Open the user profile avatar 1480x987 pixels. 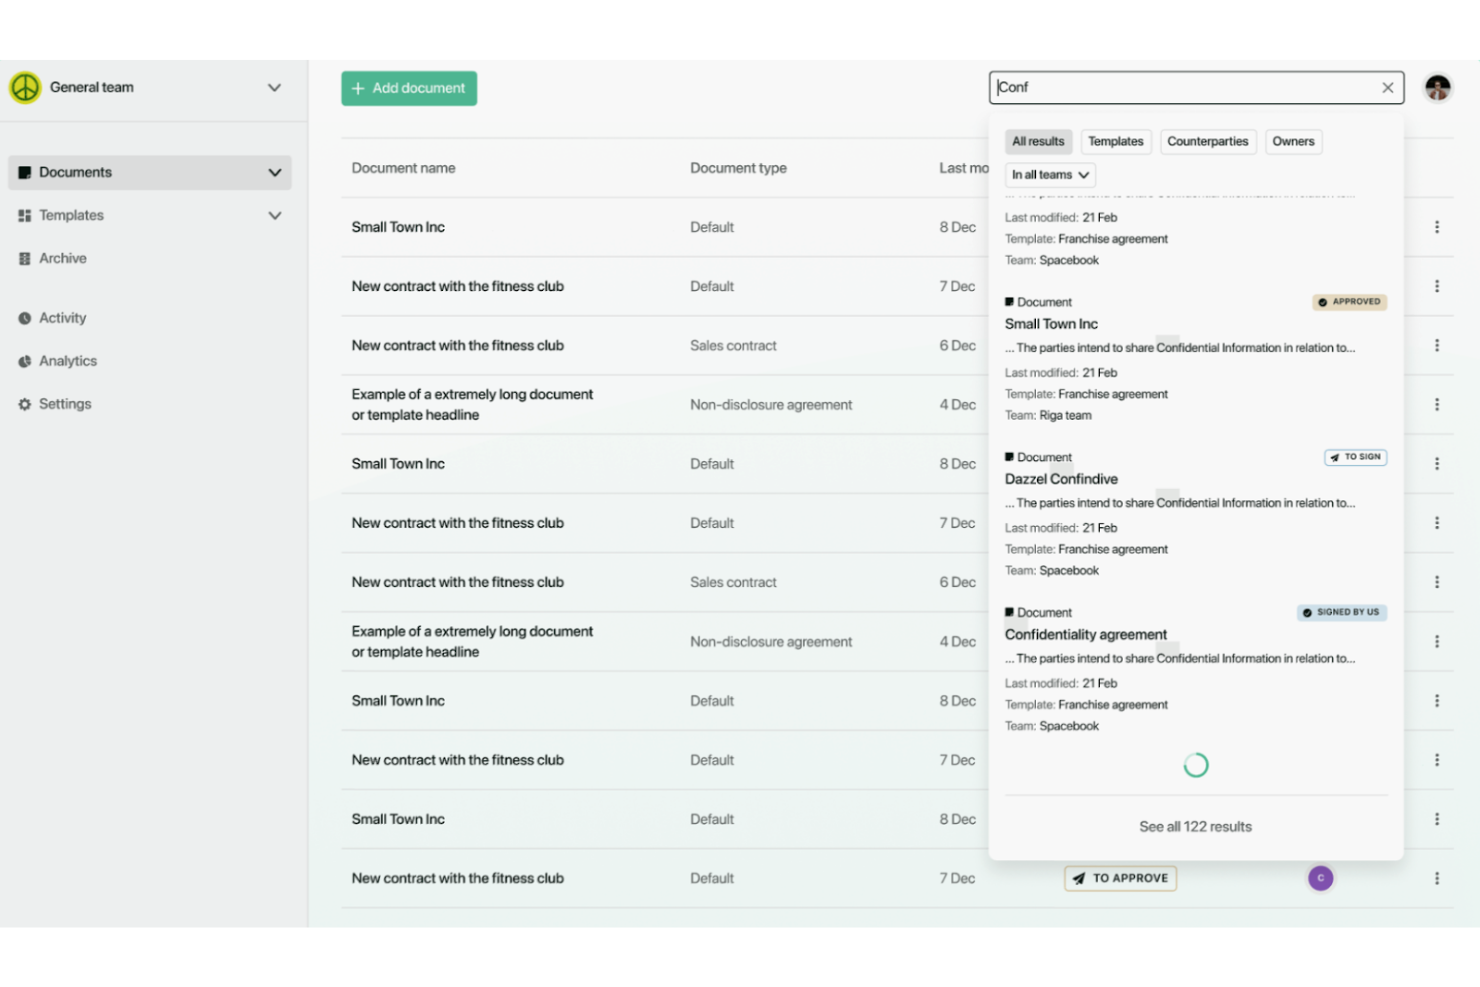click(x=1438, y=88)
